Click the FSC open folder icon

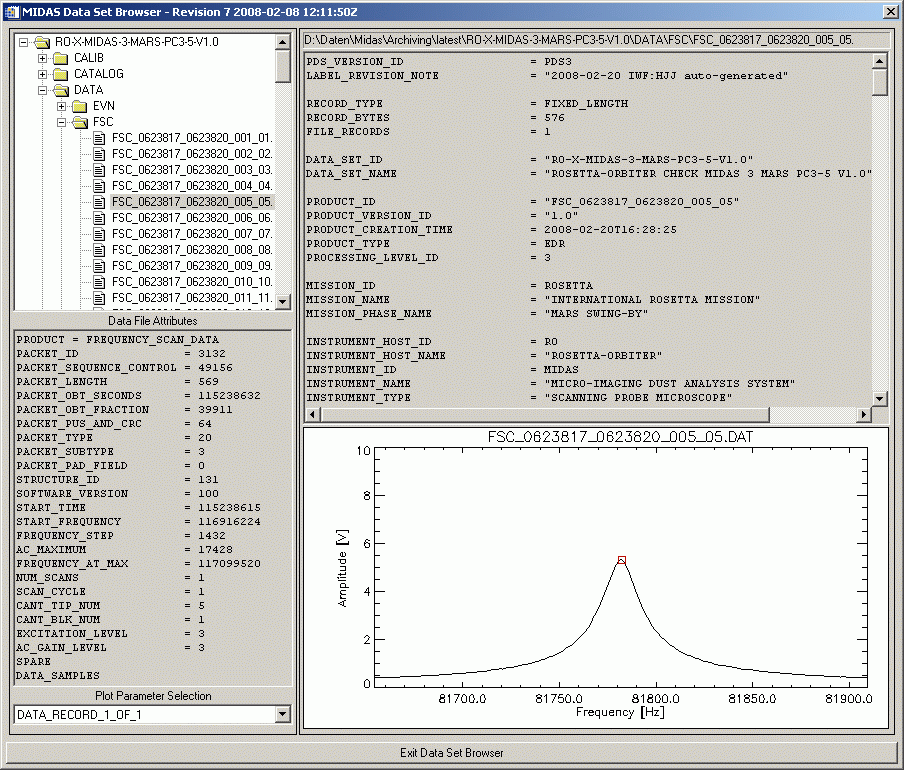pos(79,122)
